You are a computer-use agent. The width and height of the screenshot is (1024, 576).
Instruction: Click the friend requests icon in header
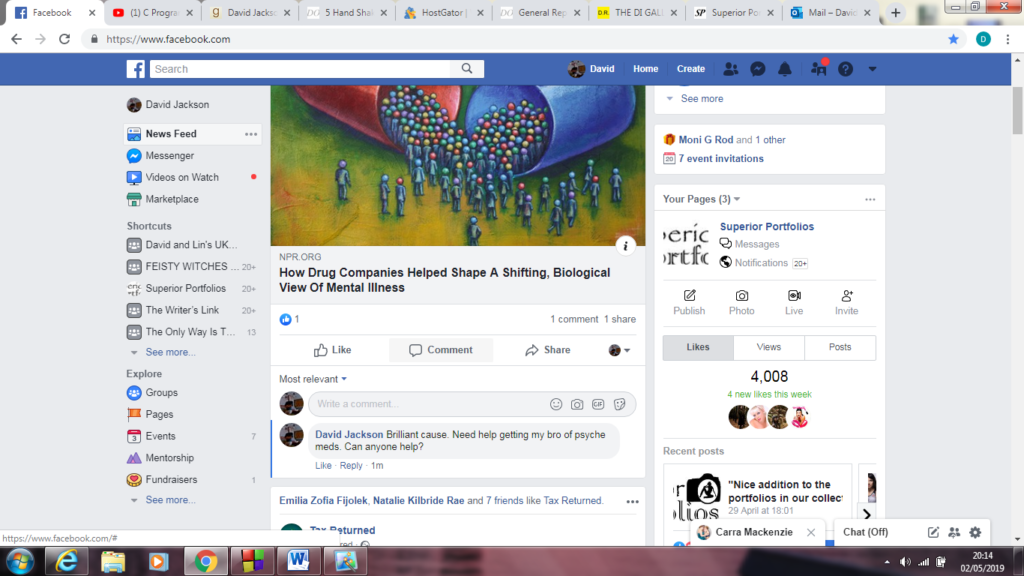click(x=731, y=69)
